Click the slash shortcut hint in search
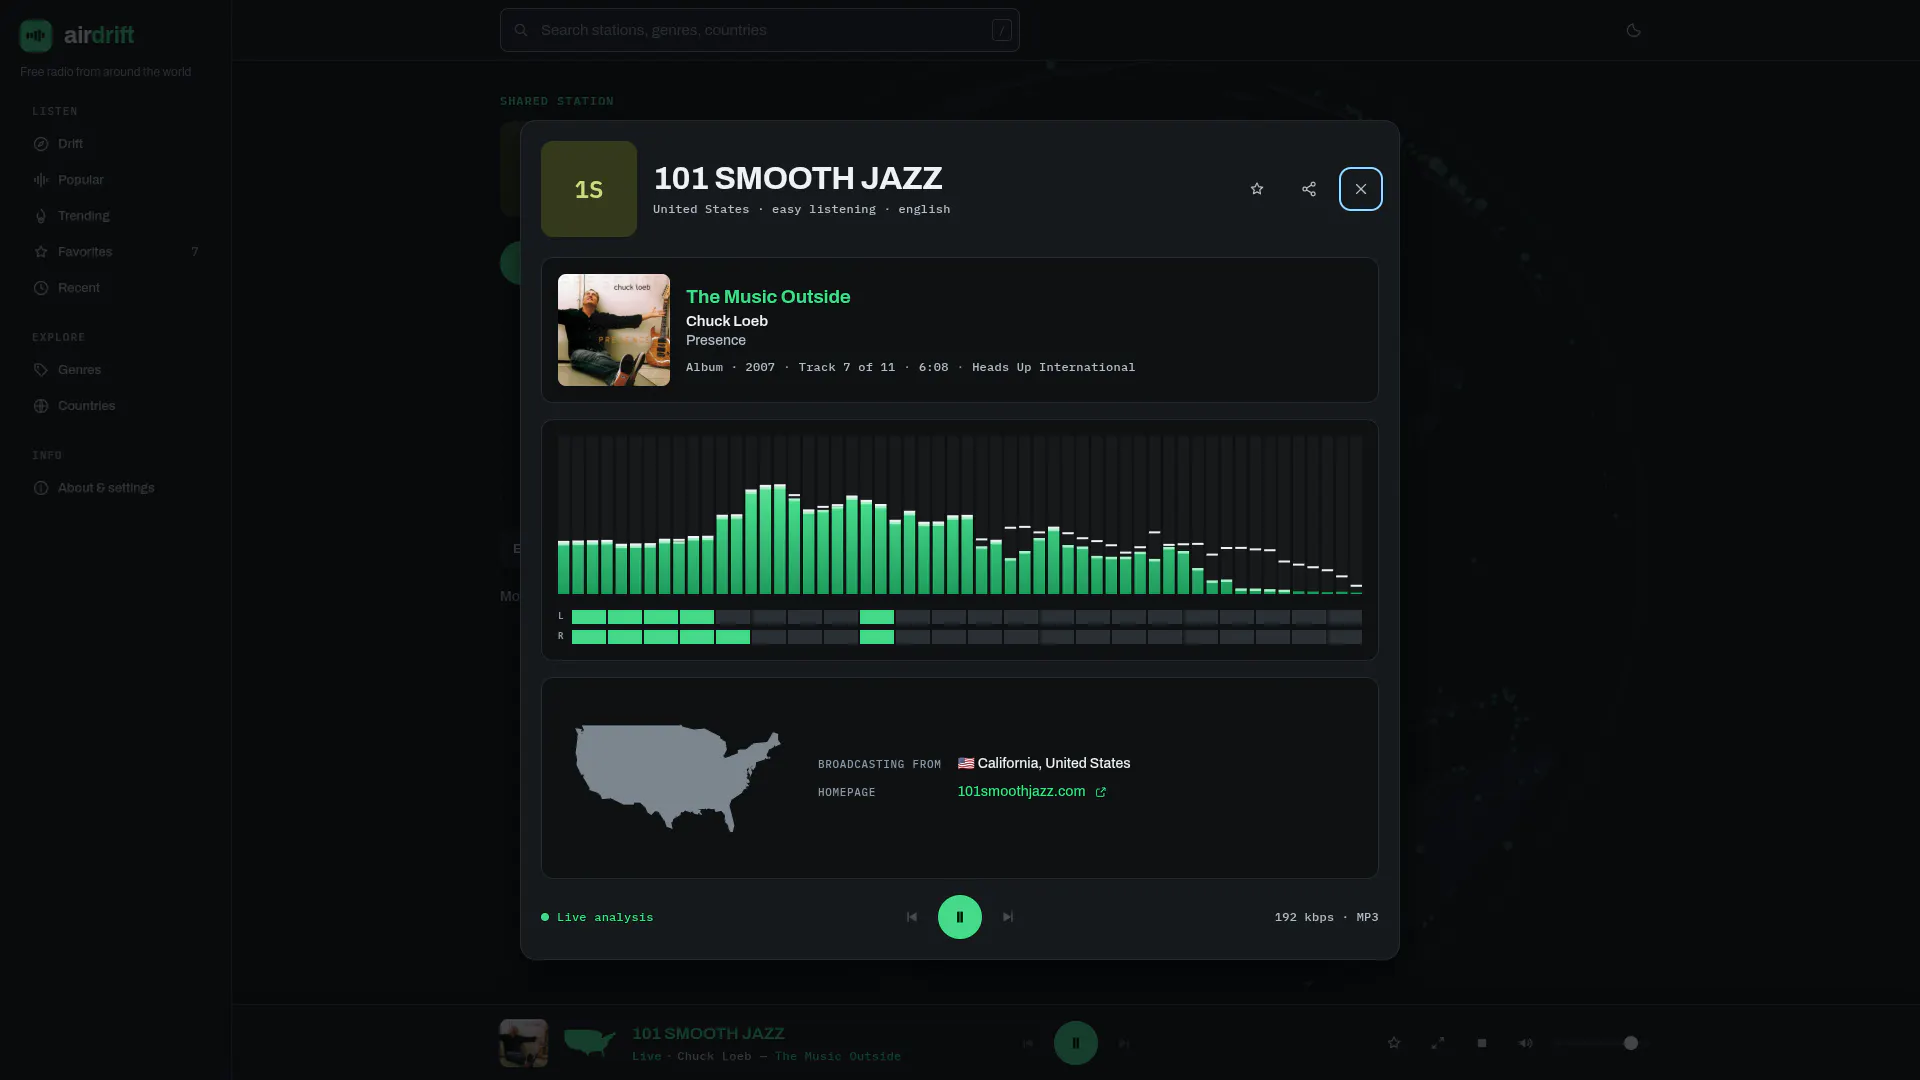Screen dimensions: 1920x1080 [x=1002, y=30]
